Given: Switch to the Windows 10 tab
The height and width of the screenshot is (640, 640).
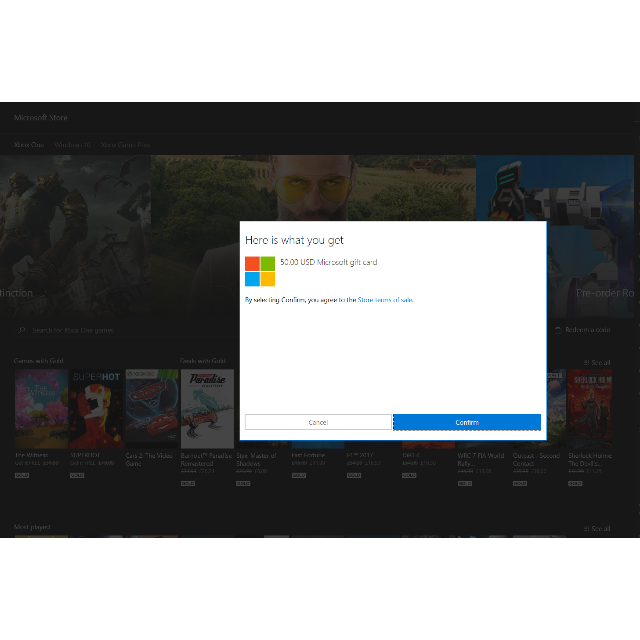Looking at the screenshot, I should (72, 145).
